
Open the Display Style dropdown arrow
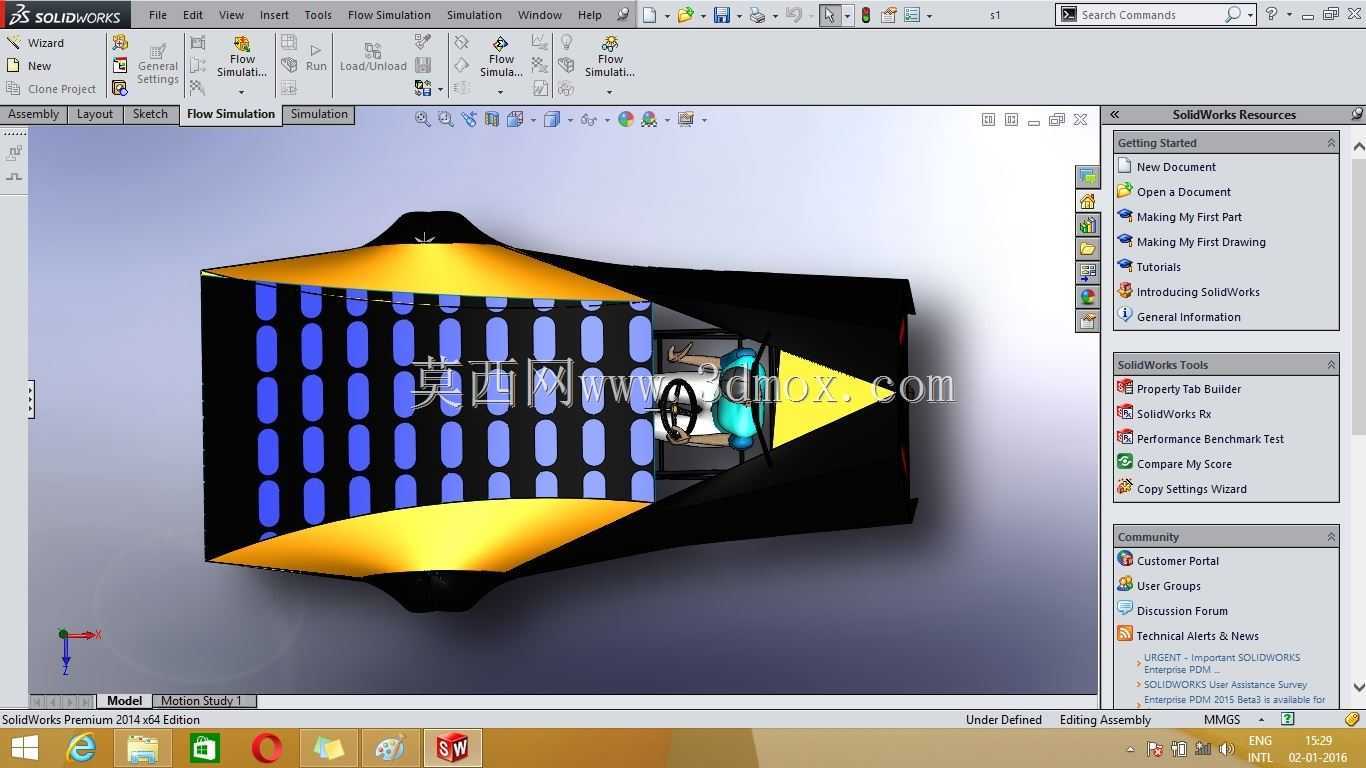(570, 120)
